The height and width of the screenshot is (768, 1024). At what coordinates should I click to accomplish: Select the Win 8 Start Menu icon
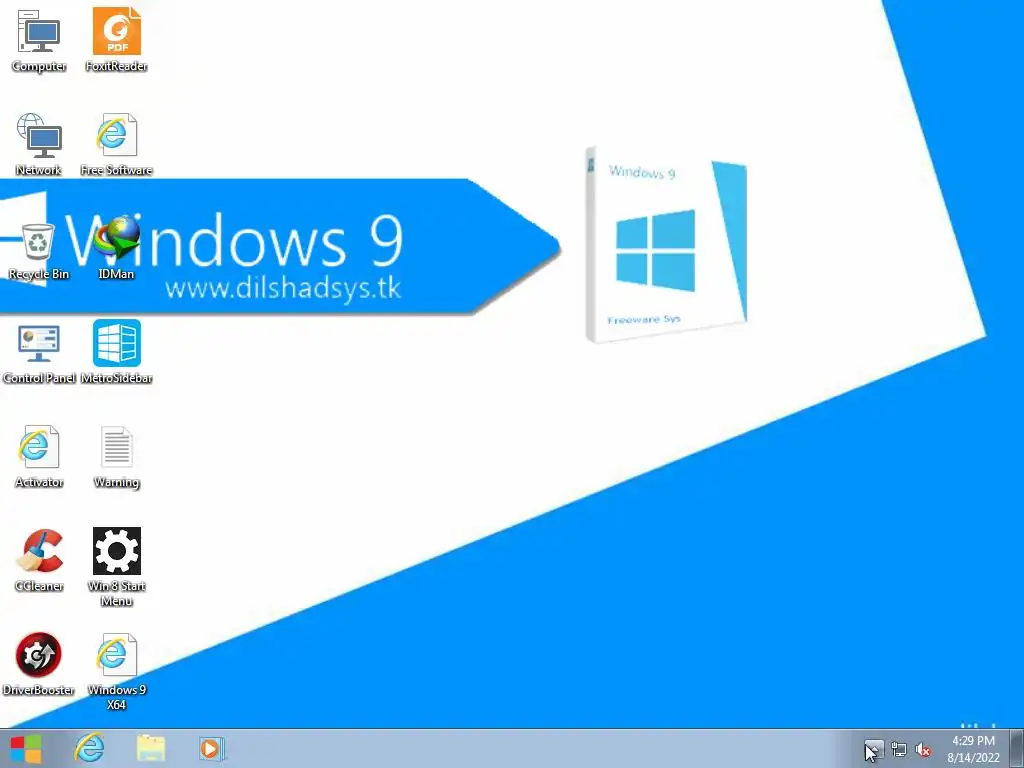116,567
